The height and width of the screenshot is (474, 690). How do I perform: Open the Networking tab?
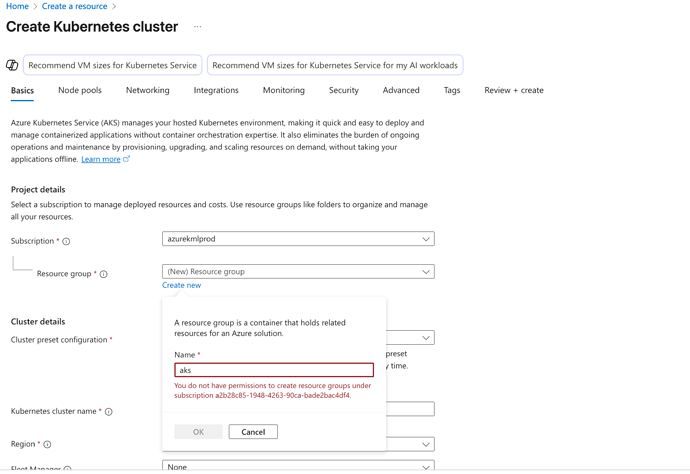tap(148, 90)
